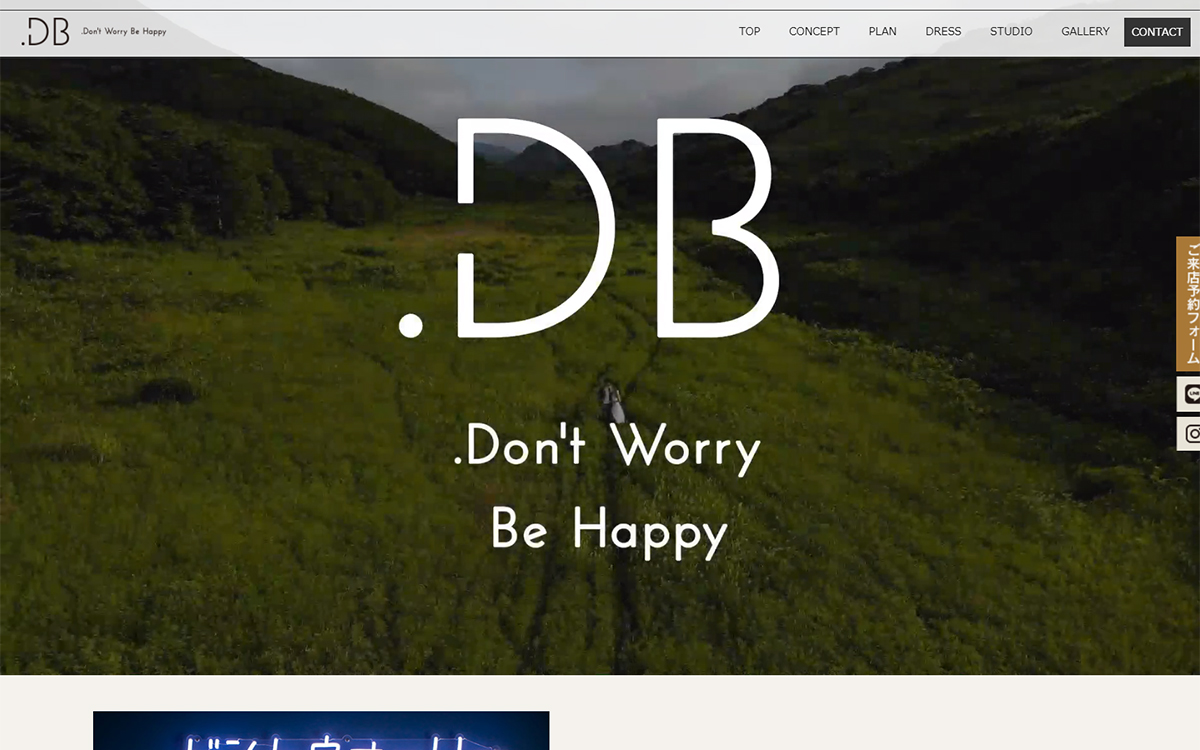The width and height of the screenshot is (1200, 750).
Task: Select PLAN in the navigation bar
Action: click(x=882, y=32)
